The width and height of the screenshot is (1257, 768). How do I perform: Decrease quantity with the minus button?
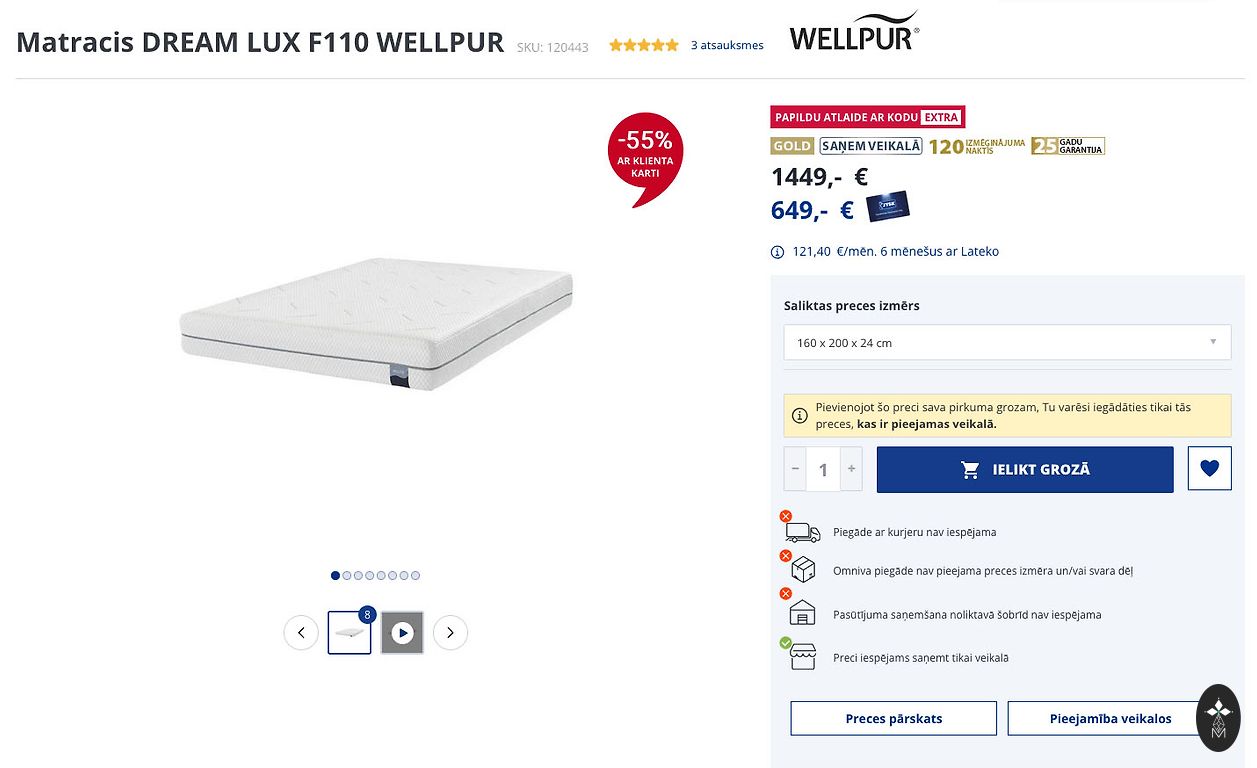pos(796,468)
